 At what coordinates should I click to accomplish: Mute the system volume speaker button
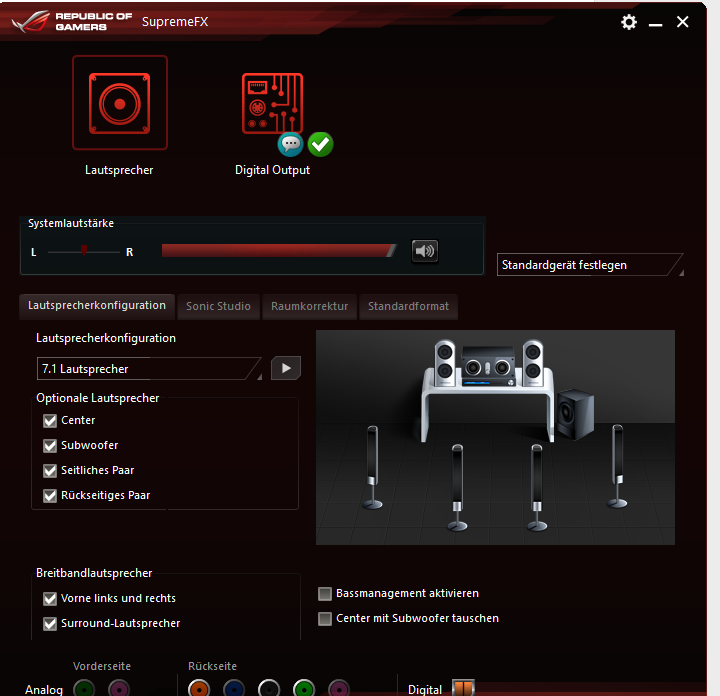tap(425, 251)
